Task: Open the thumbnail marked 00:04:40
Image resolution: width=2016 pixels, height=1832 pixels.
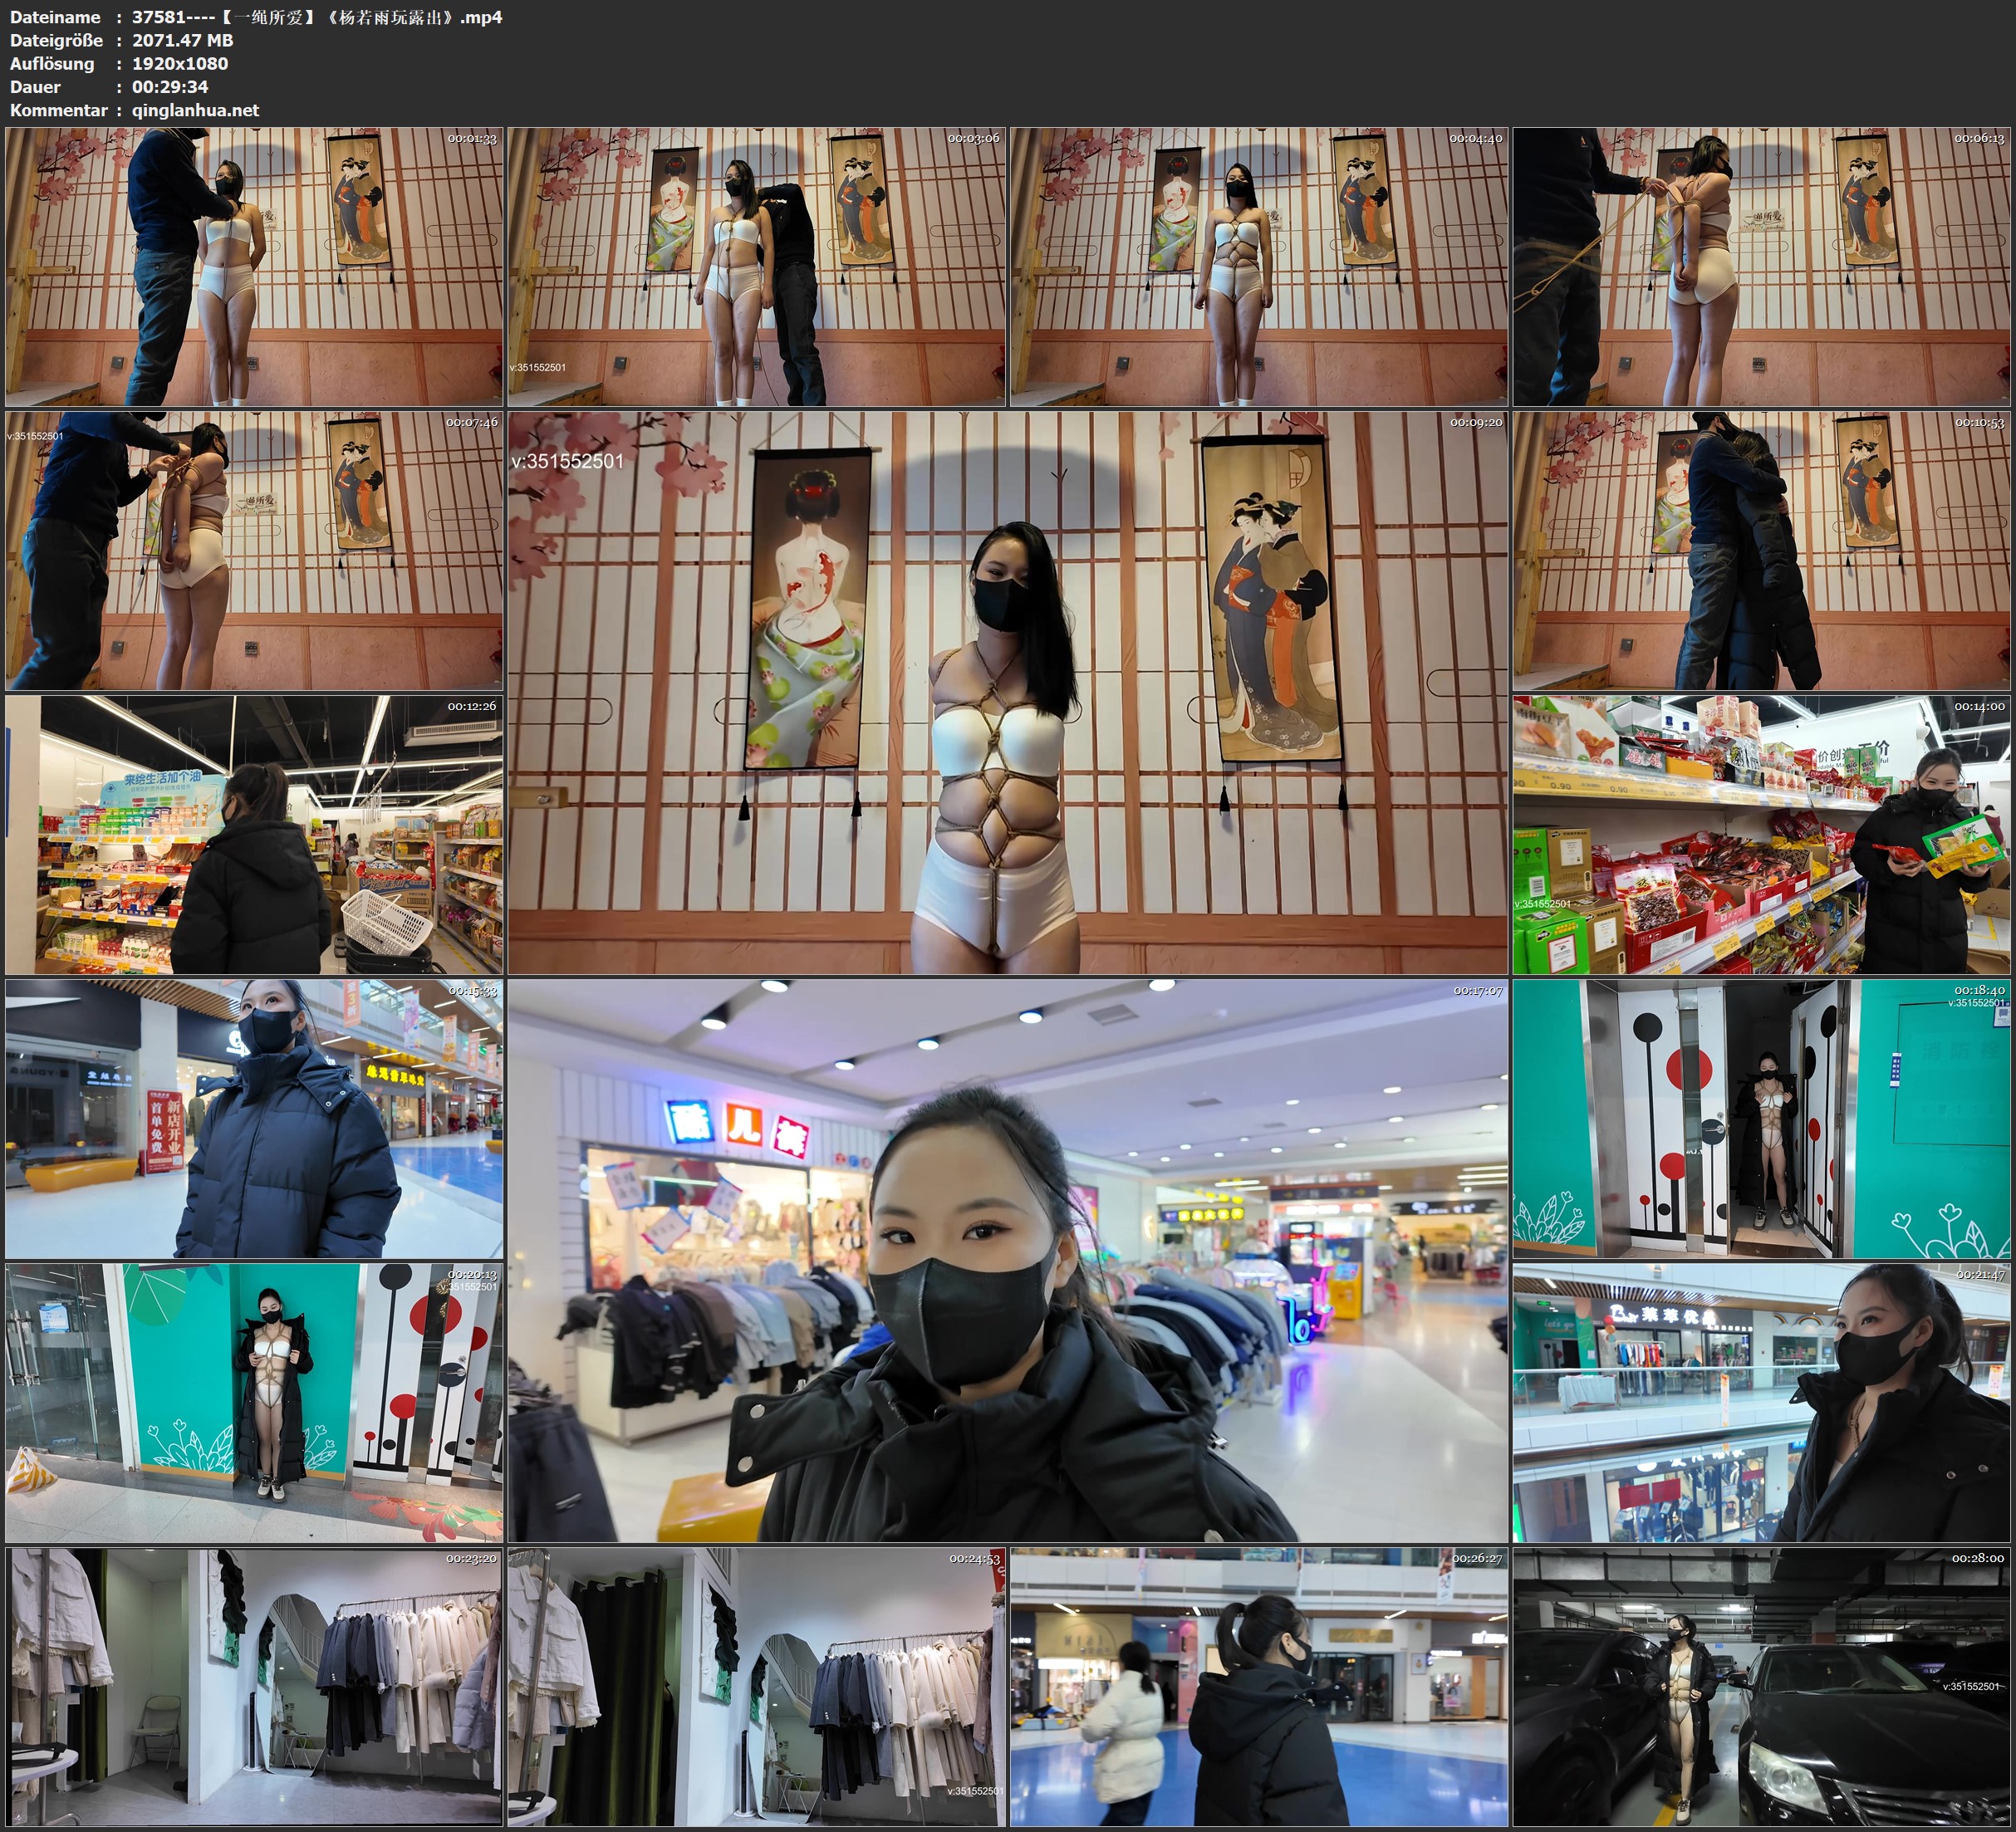Action: pos(1258,266)
